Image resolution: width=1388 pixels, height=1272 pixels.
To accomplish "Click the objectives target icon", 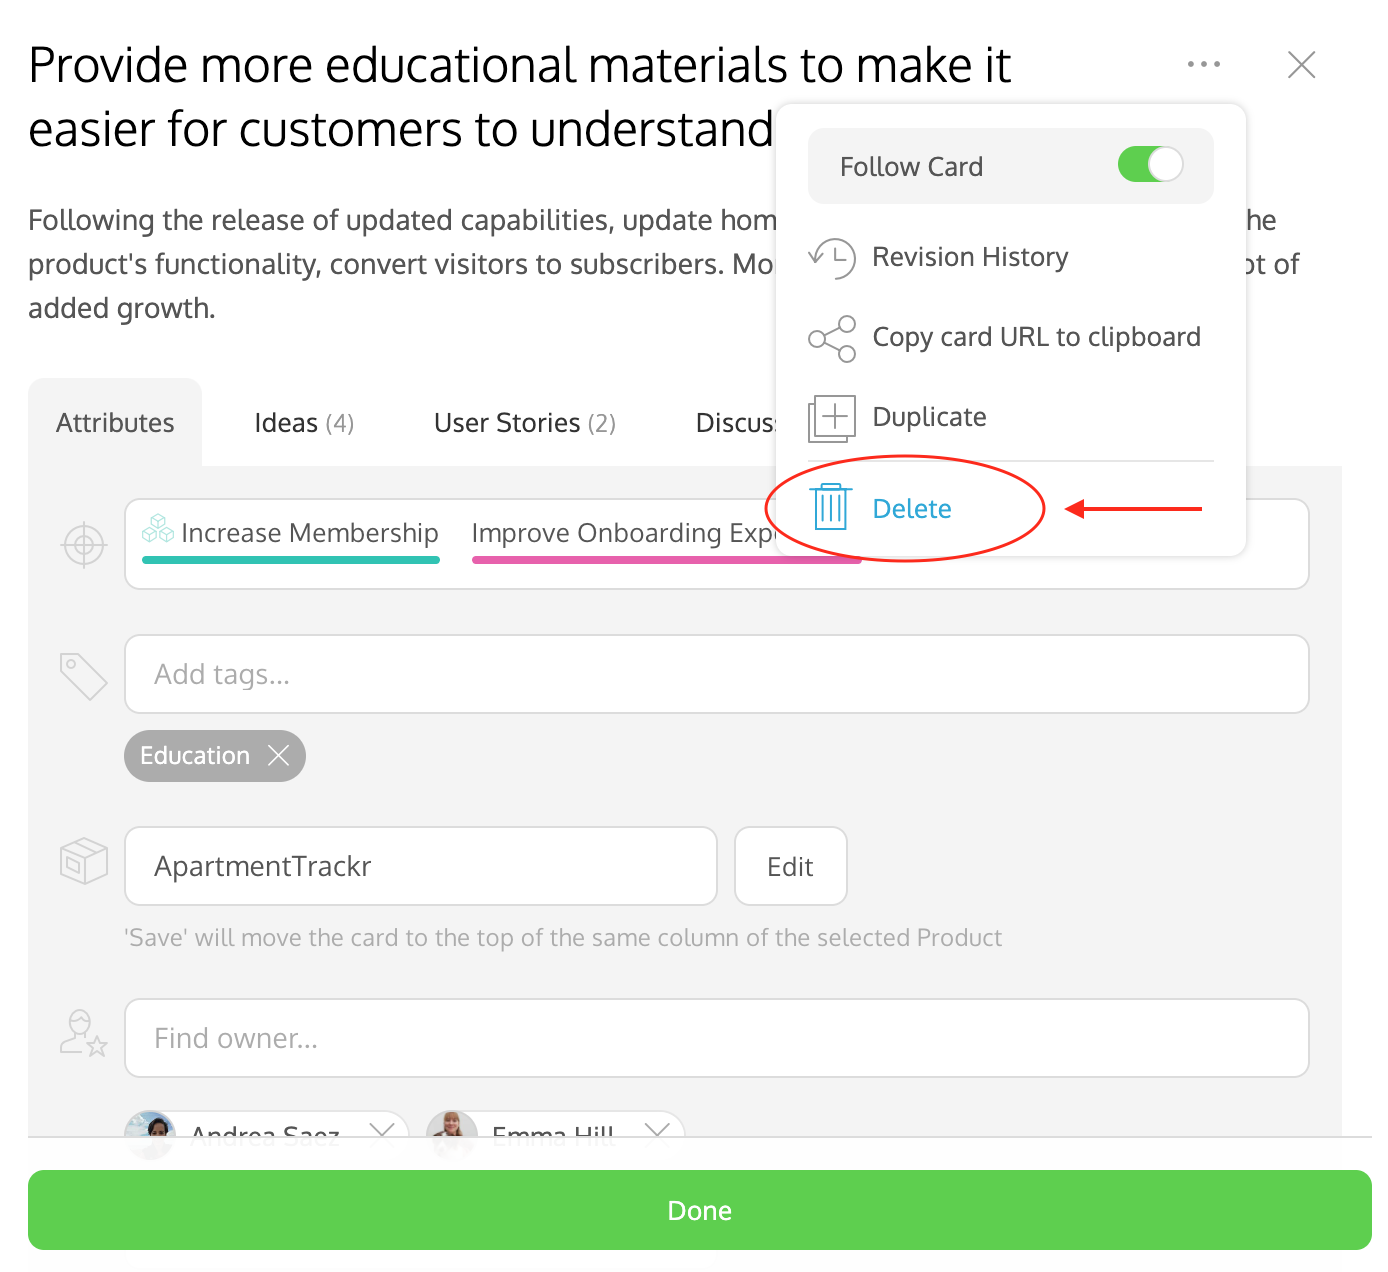I will coord(83,545).
